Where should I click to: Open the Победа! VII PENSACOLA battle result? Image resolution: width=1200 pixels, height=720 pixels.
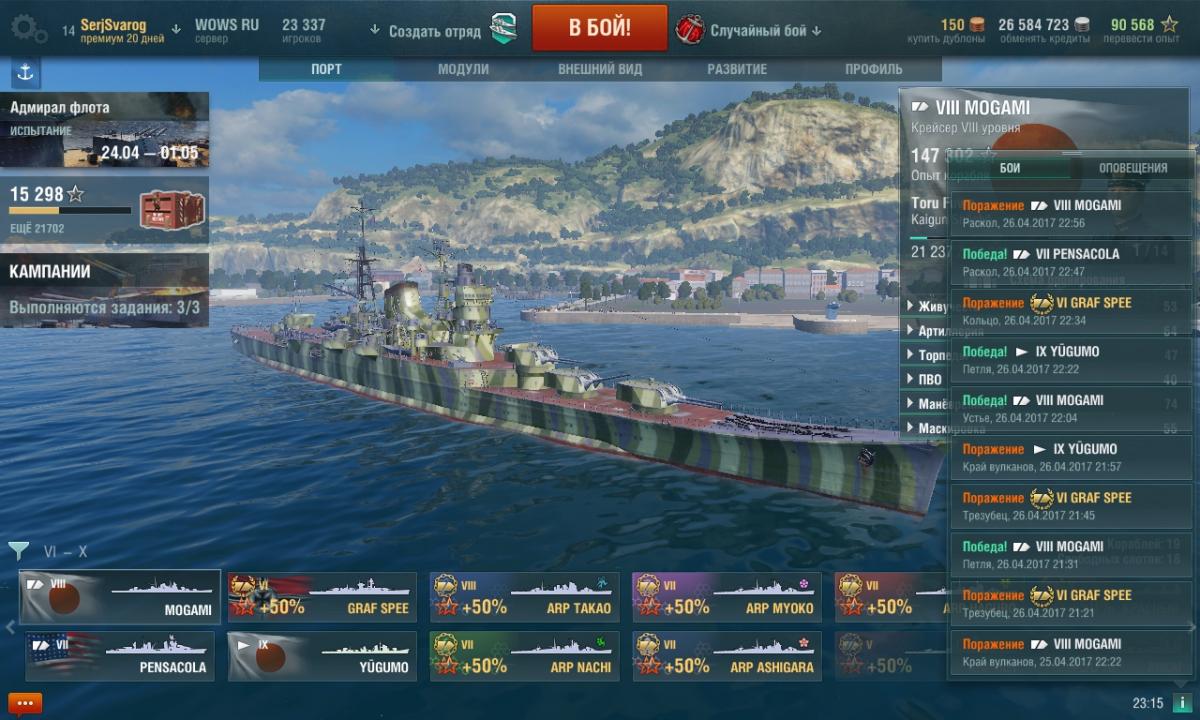(x=1070, y=262)
